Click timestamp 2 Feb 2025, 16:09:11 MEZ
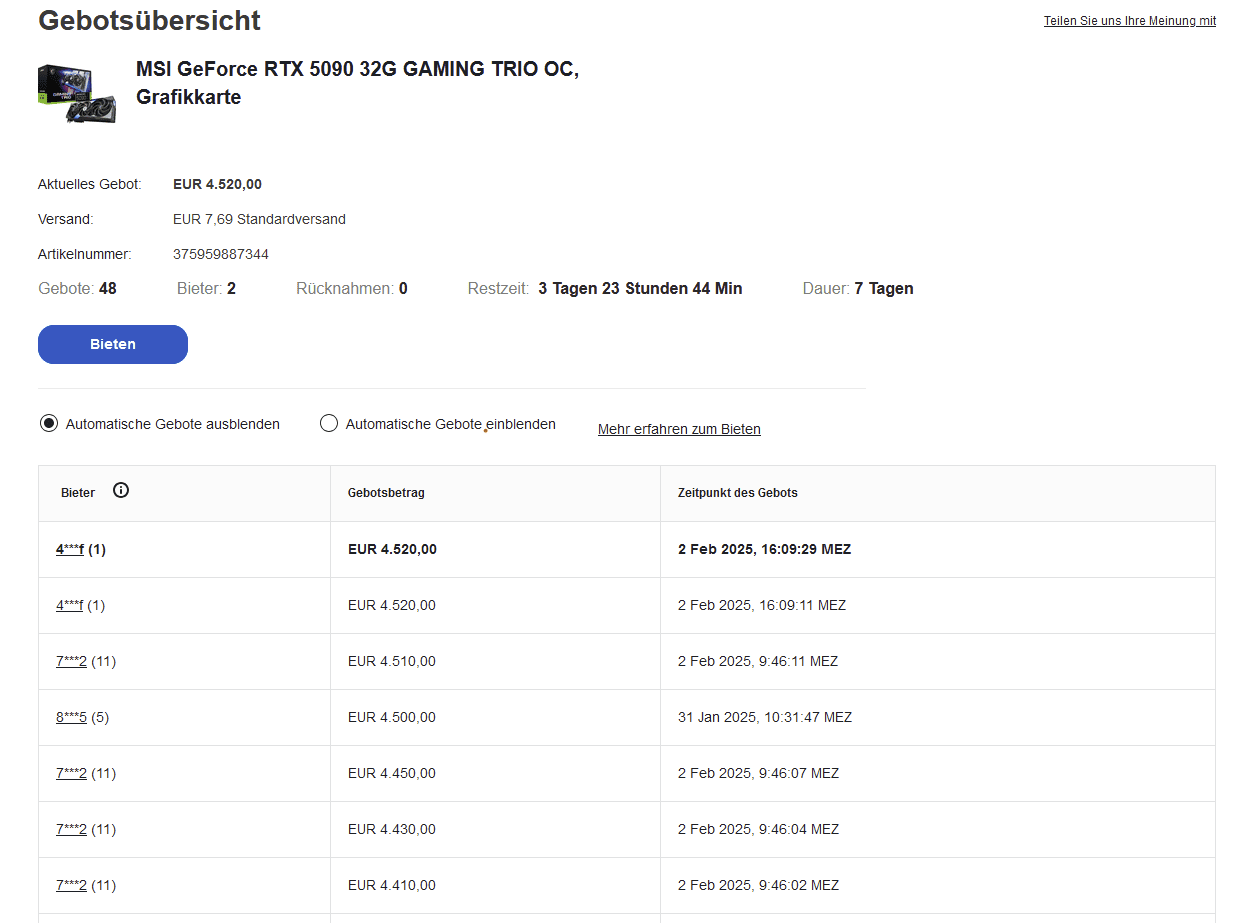Screen dimensions: 1233x923 point(762,605)
